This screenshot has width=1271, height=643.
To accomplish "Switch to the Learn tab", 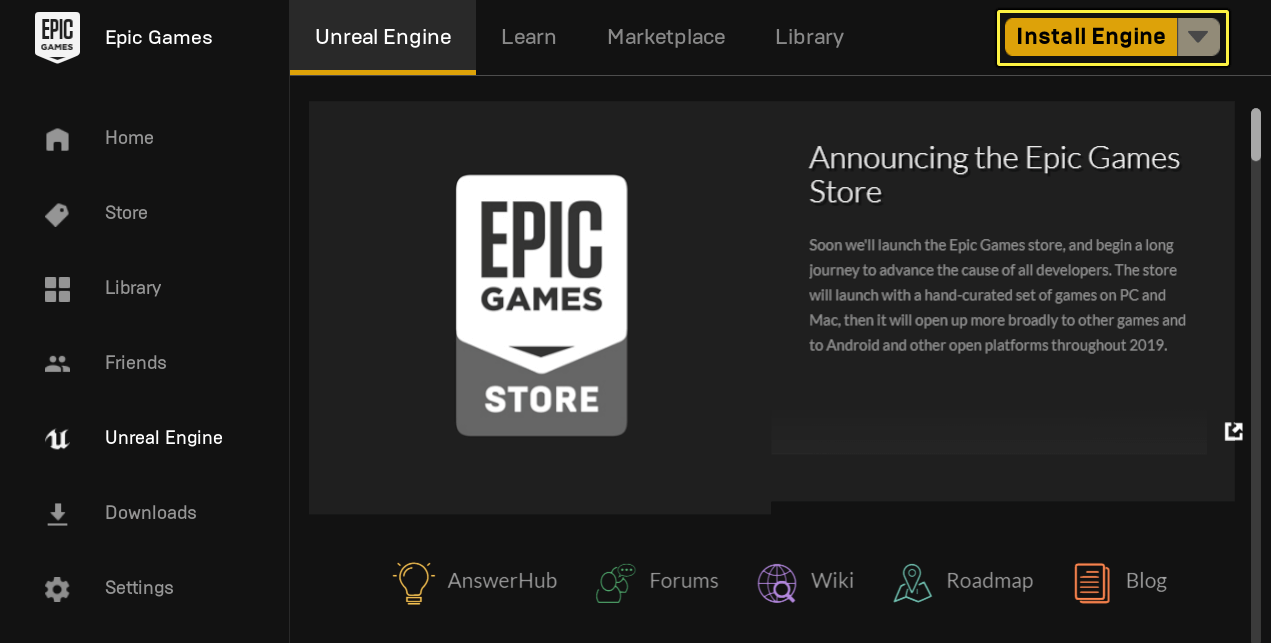I will (528, 37).
